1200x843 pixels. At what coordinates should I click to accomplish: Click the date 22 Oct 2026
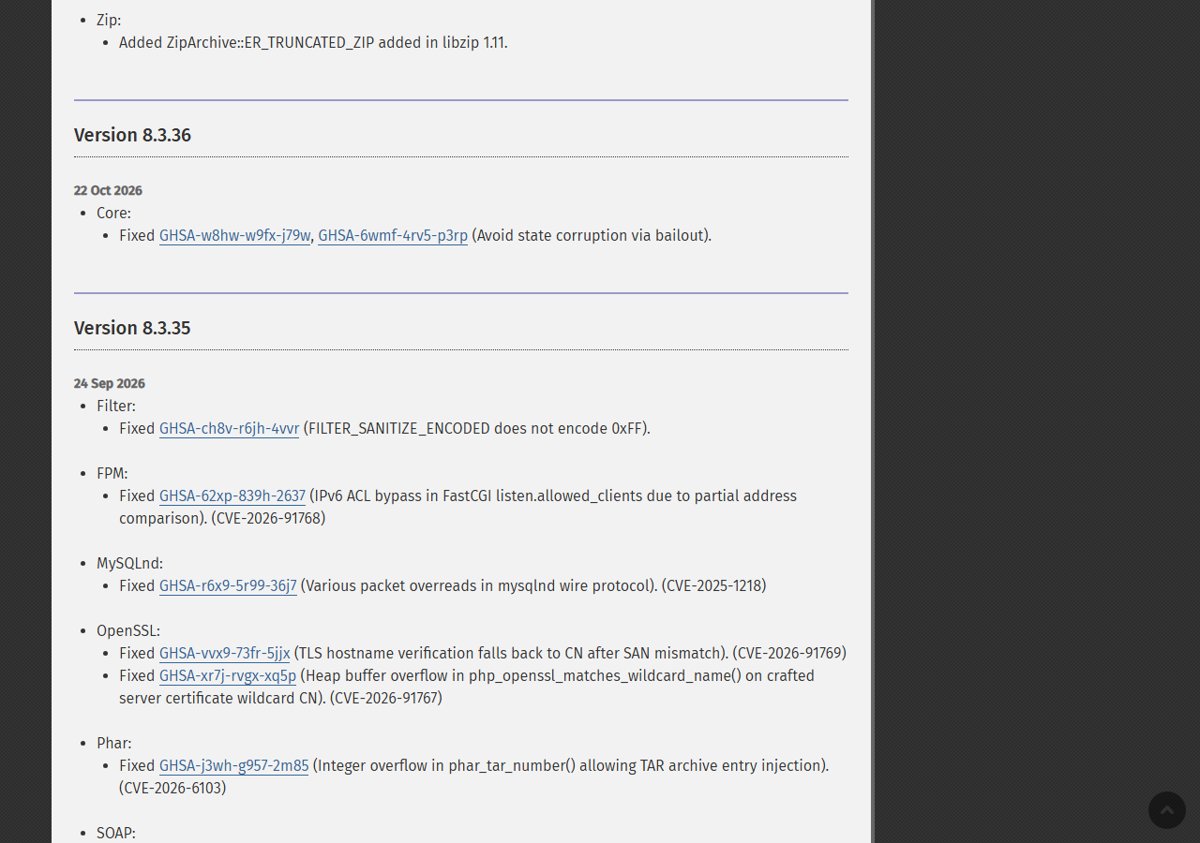(x=108, y=191)
